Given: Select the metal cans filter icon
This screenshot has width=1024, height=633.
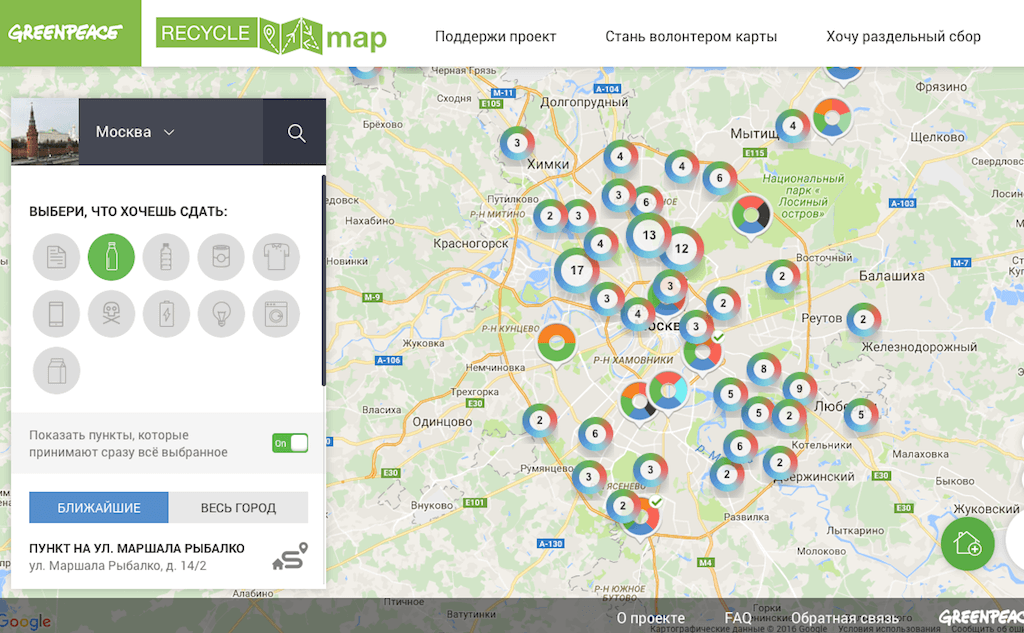Looking at the screenshot, I should (221, 257).
